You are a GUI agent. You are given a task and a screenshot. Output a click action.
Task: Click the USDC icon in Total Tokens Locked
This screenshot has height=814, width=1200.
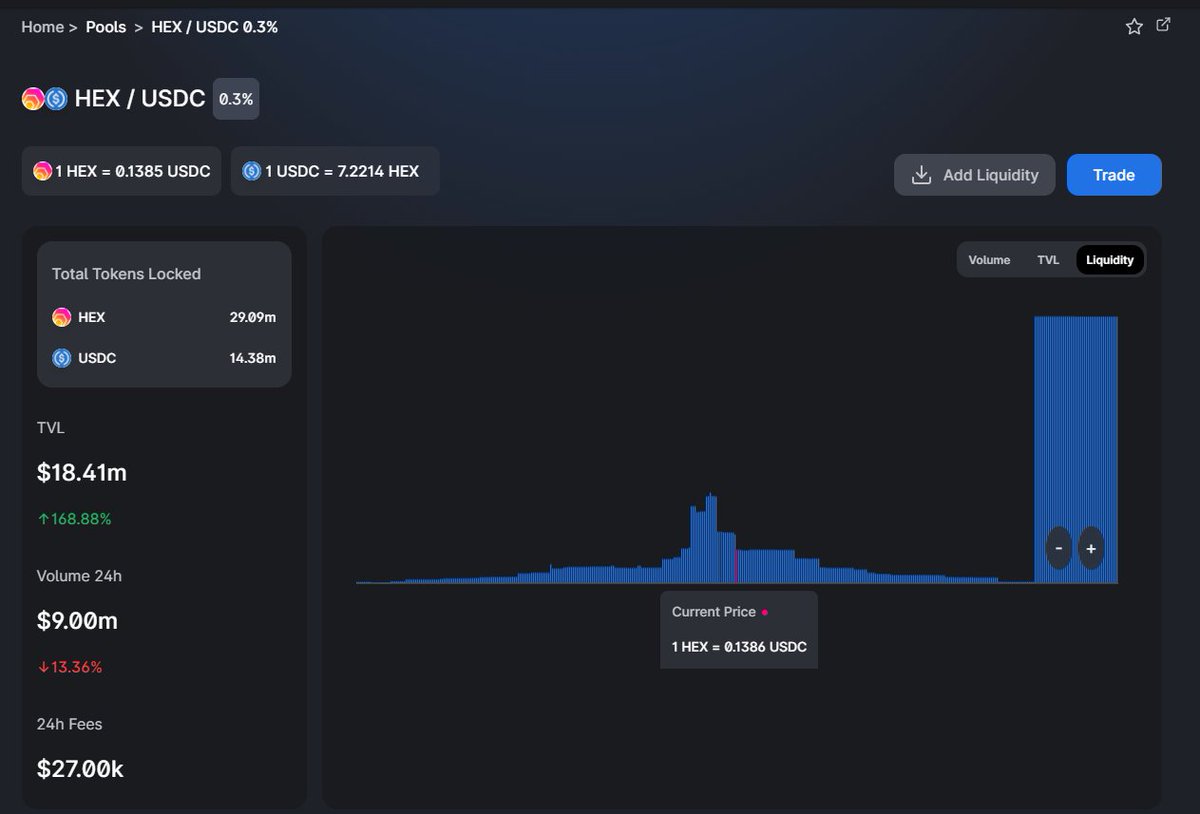point(62,358)
